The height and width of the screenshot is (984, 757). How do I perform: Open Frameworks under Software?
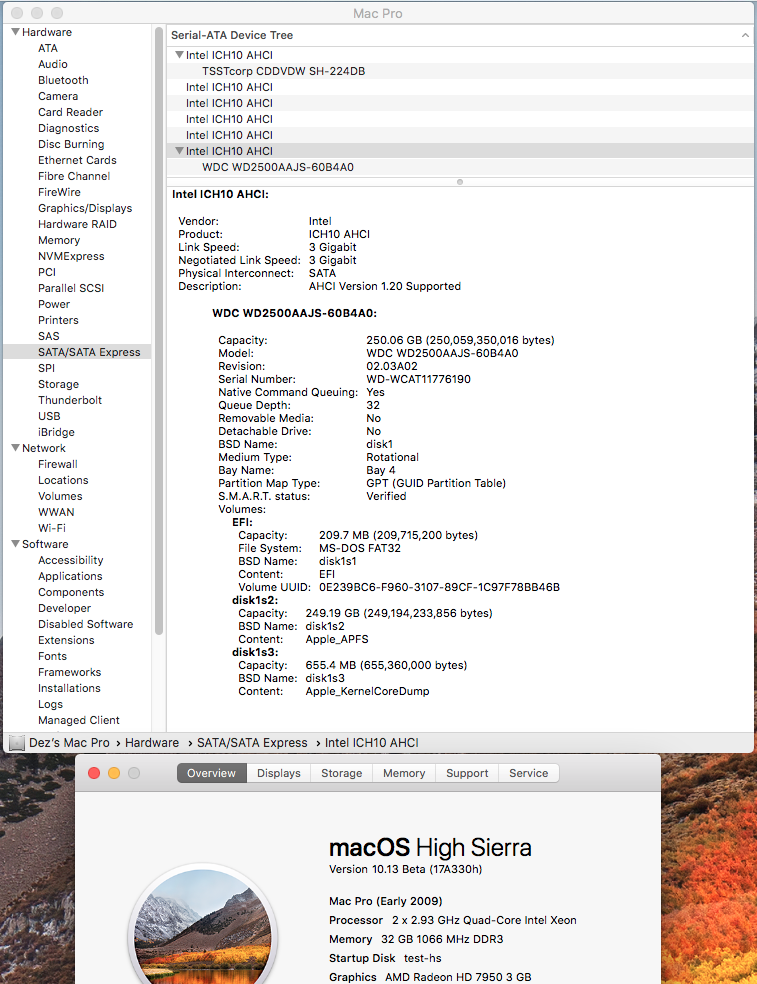click(x=69, y=672)
